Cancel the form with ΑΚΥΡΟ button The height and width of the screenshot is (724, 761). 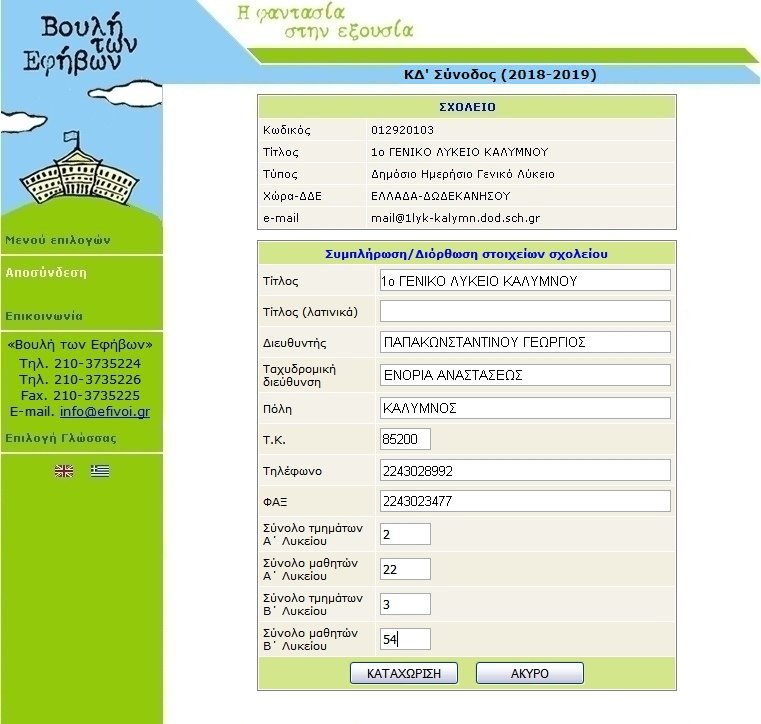(529, 674)
